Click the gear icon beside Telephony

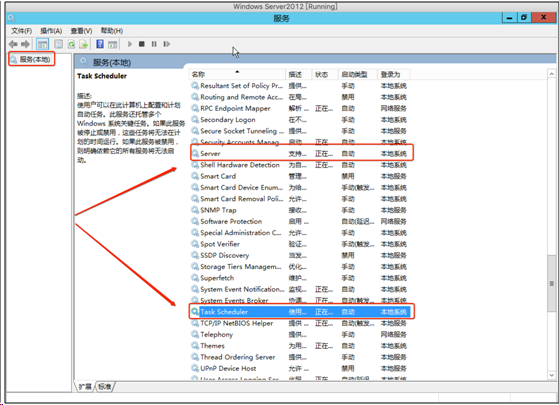tap(195, 334)
